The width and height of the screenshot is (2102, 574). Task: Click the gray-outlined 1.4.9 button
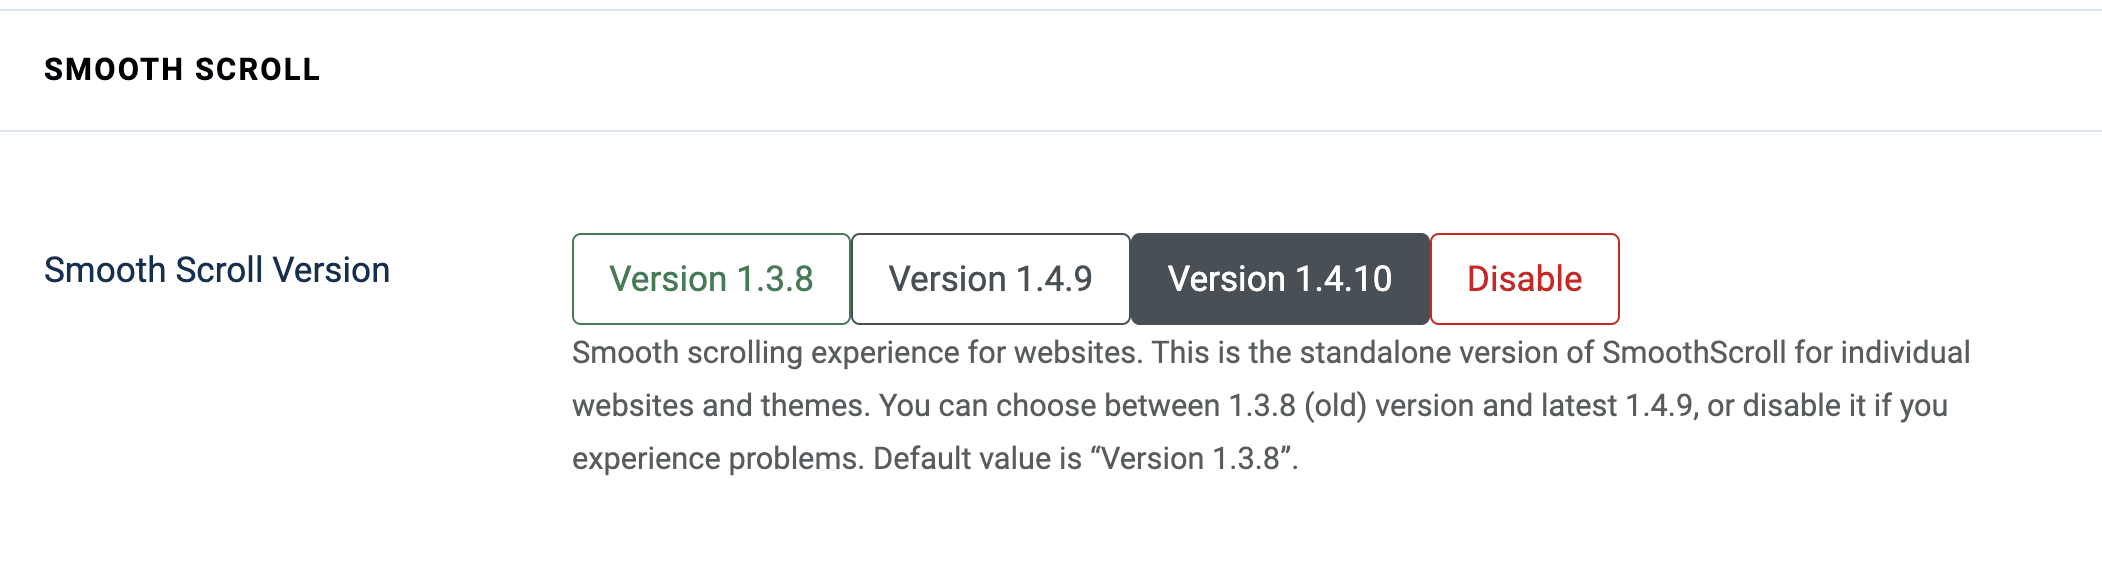(990, 279)
